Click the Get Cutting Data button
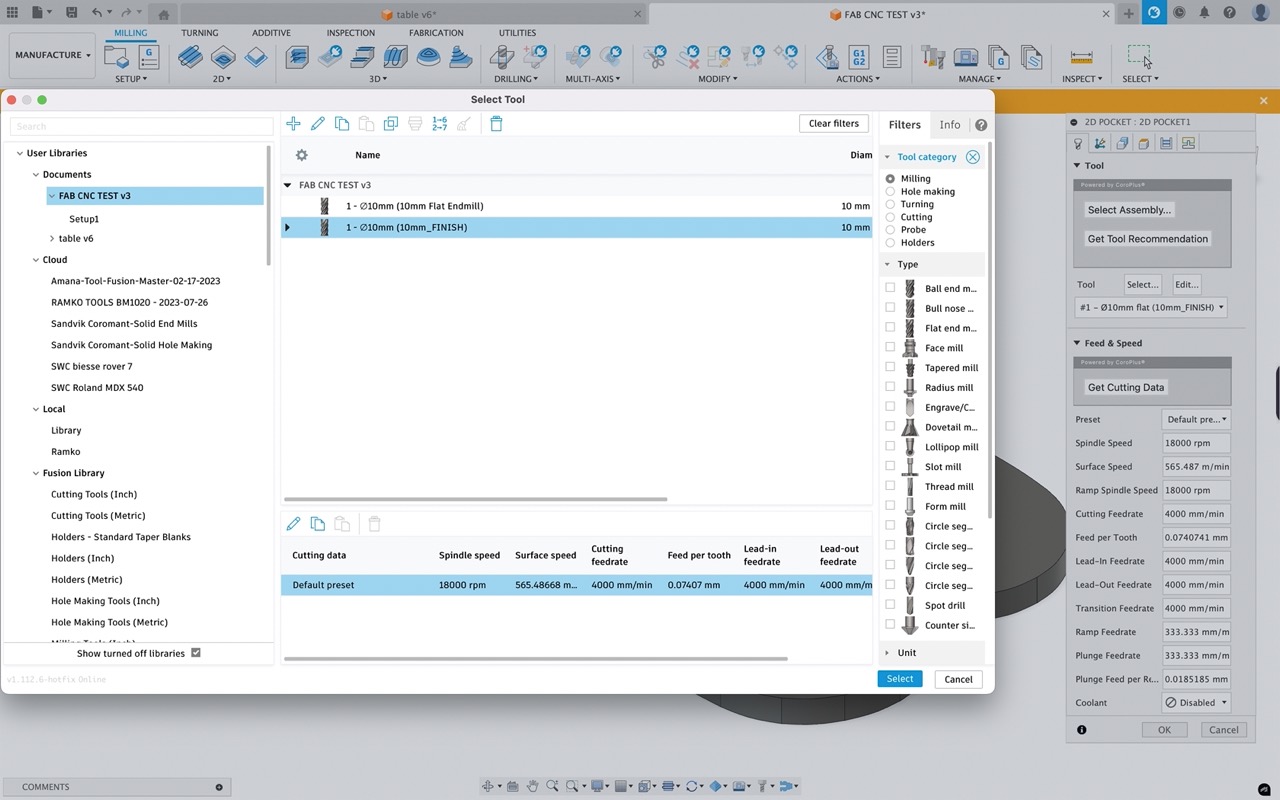This screenshot has height=800, width=1280. [x=1126, y=388]
